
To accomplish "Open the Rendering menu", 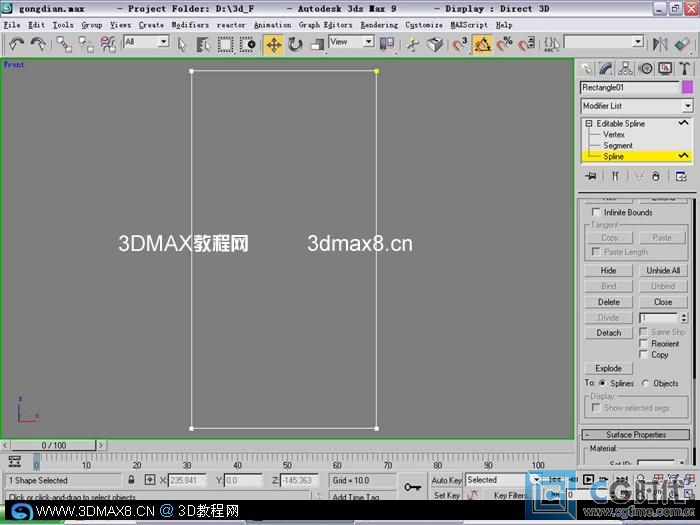I will pyautogui.click(x=379, y=25).
